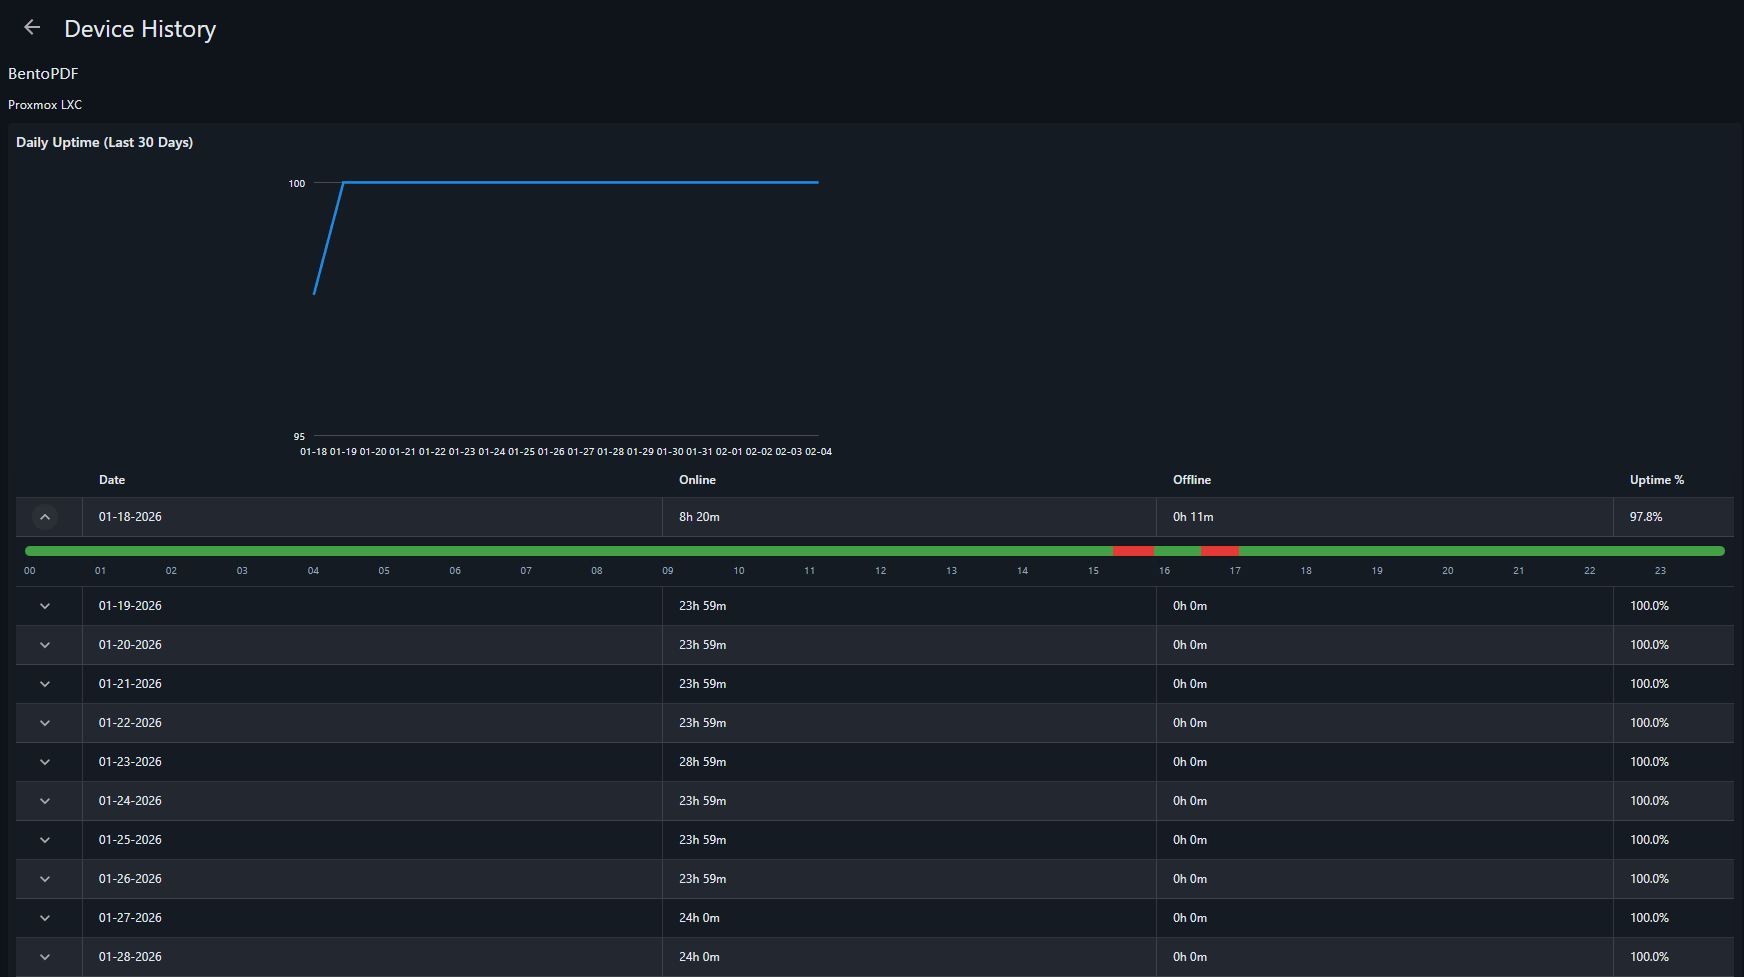Click the Date column header

click(x=112, y=480)
